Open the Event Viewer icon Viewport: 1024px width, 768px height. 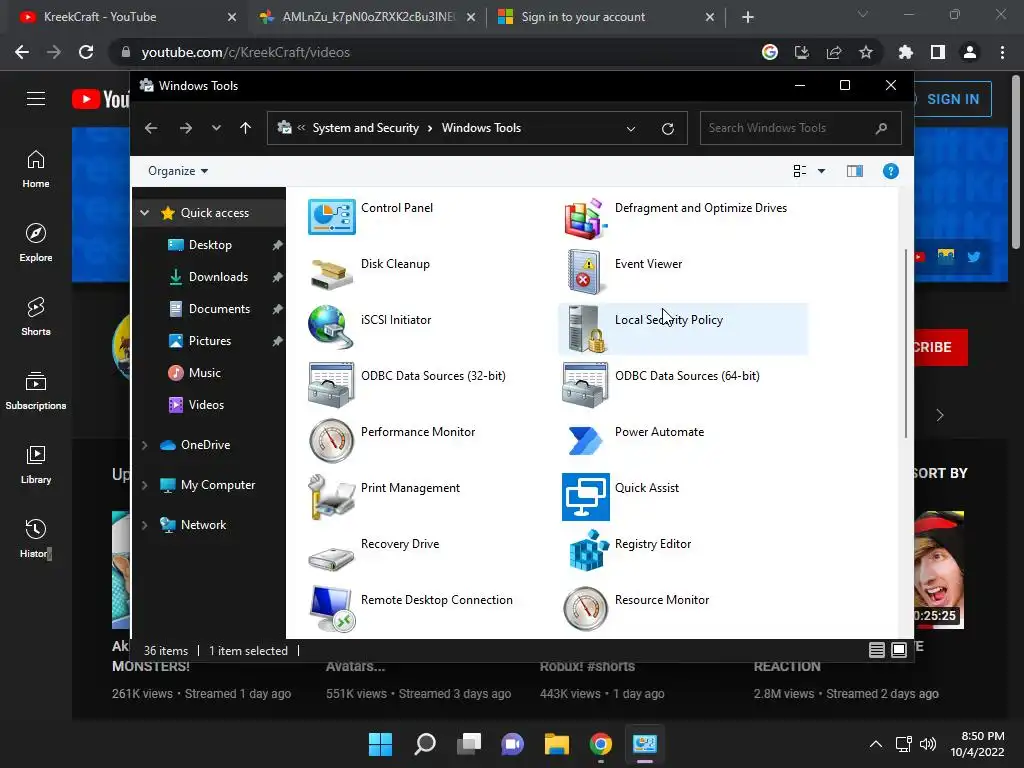point(585,272)
